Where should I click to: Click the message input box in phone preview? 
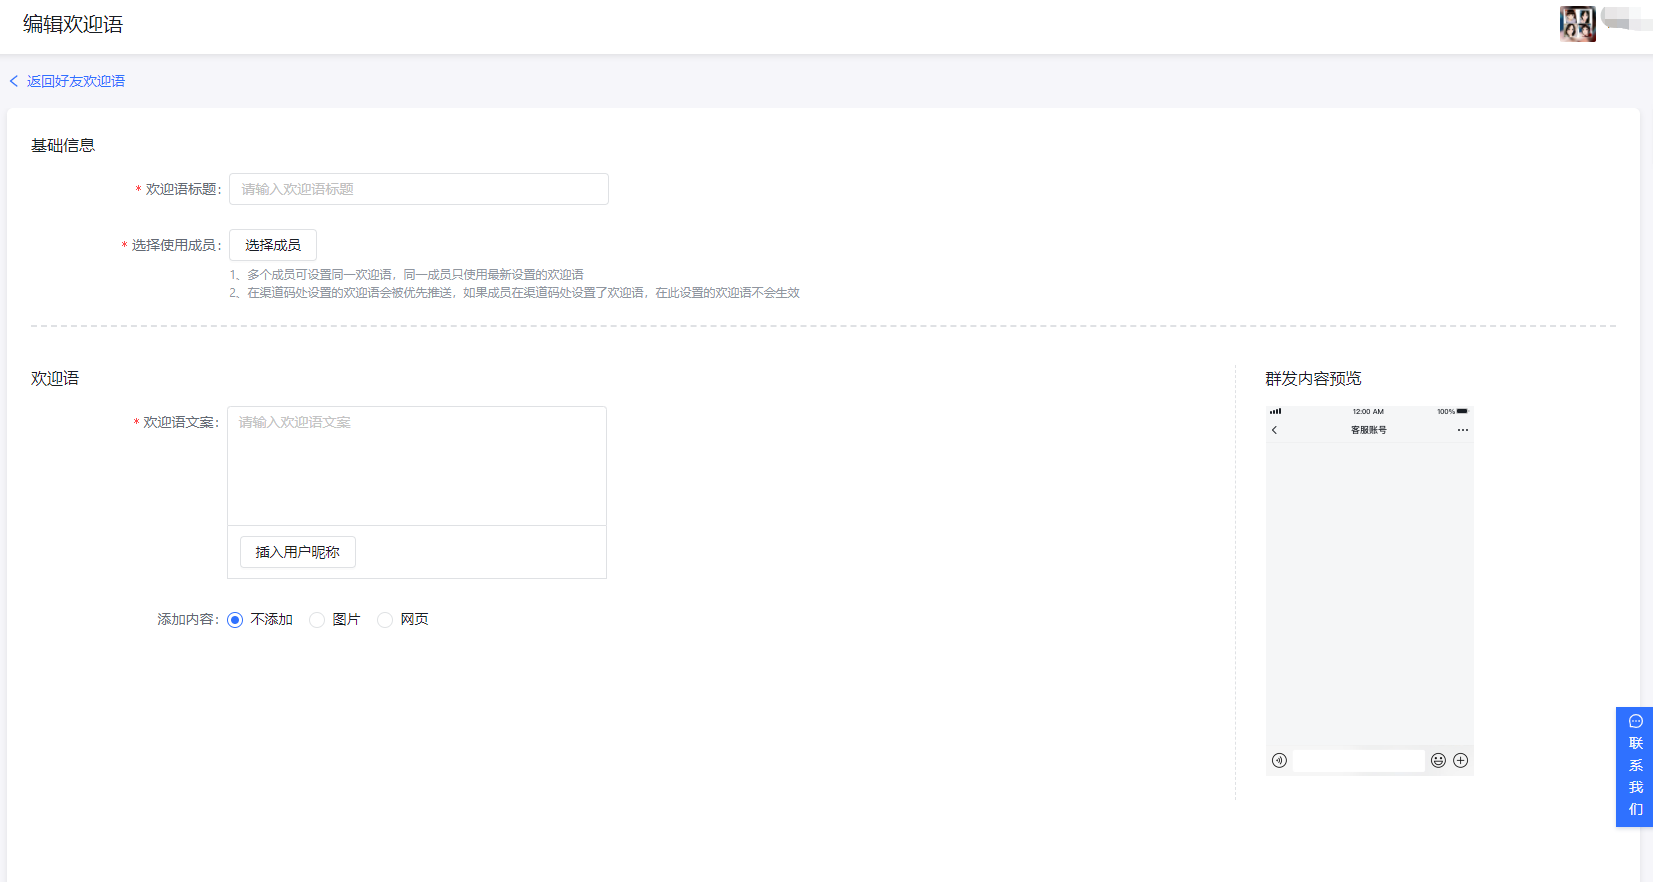tap(1358, 760)
